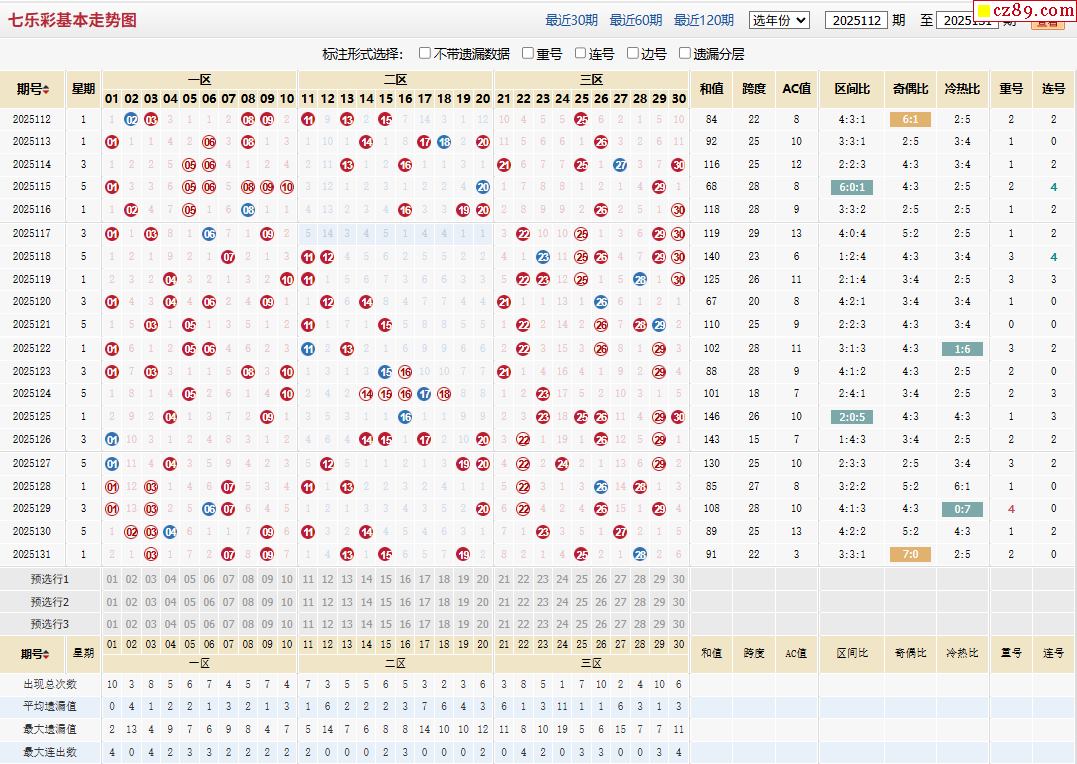Choose number 30 in 预选行3

pos(679,624)
